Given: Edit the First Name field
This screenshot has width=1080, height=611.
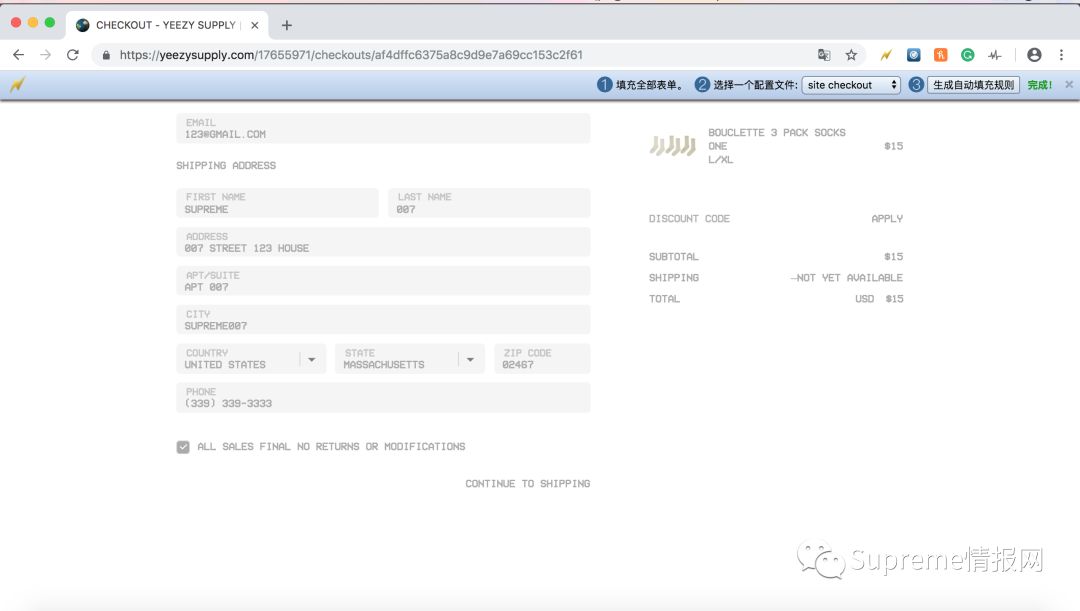Looking at the screenshot, I should point(277,203).
